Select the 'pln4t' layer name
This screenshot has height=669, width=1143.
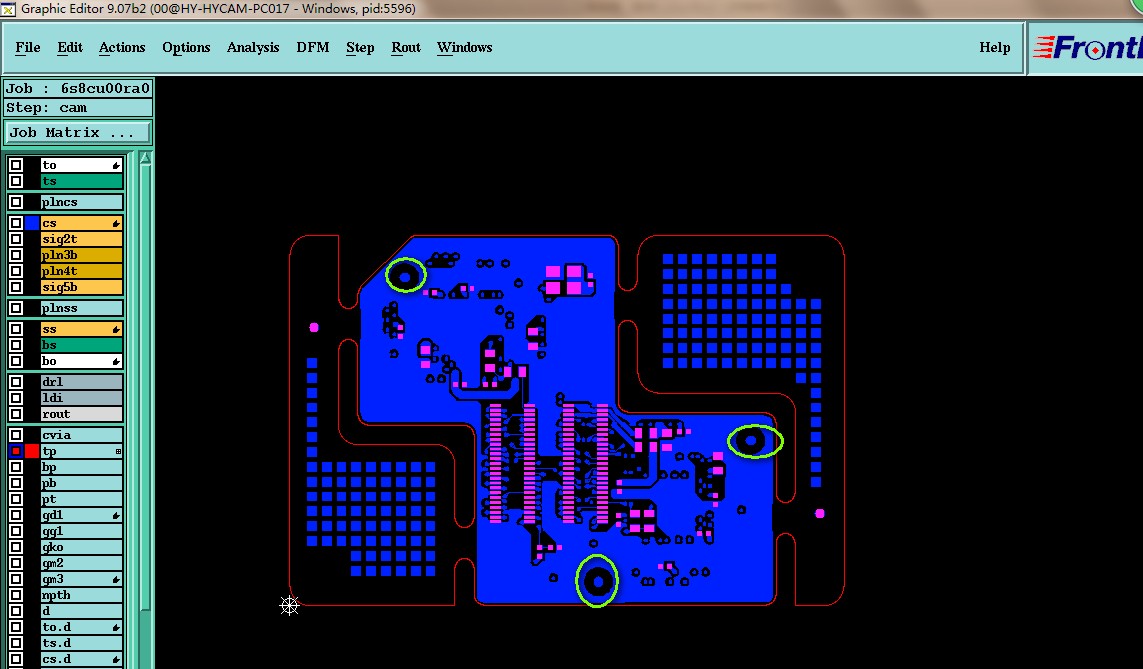pyautogui.click(x=81, y=271)
